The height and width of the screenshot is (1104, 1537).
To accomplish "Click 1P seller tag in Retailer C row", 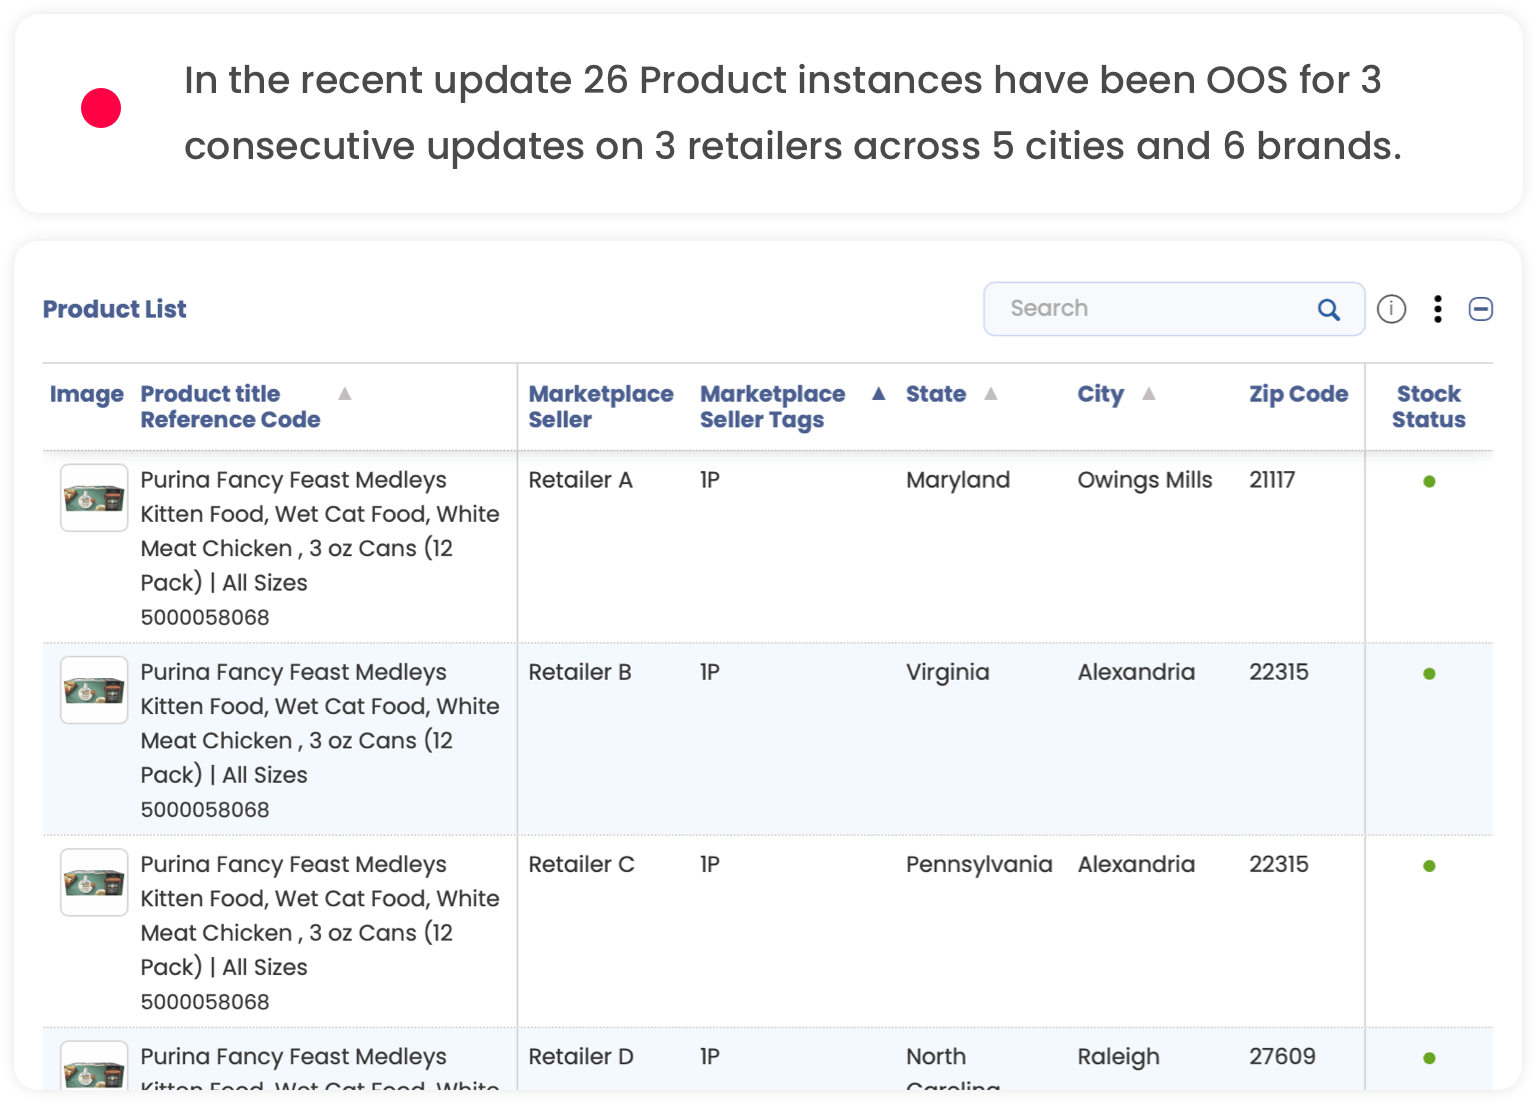I will coord(709,864).
